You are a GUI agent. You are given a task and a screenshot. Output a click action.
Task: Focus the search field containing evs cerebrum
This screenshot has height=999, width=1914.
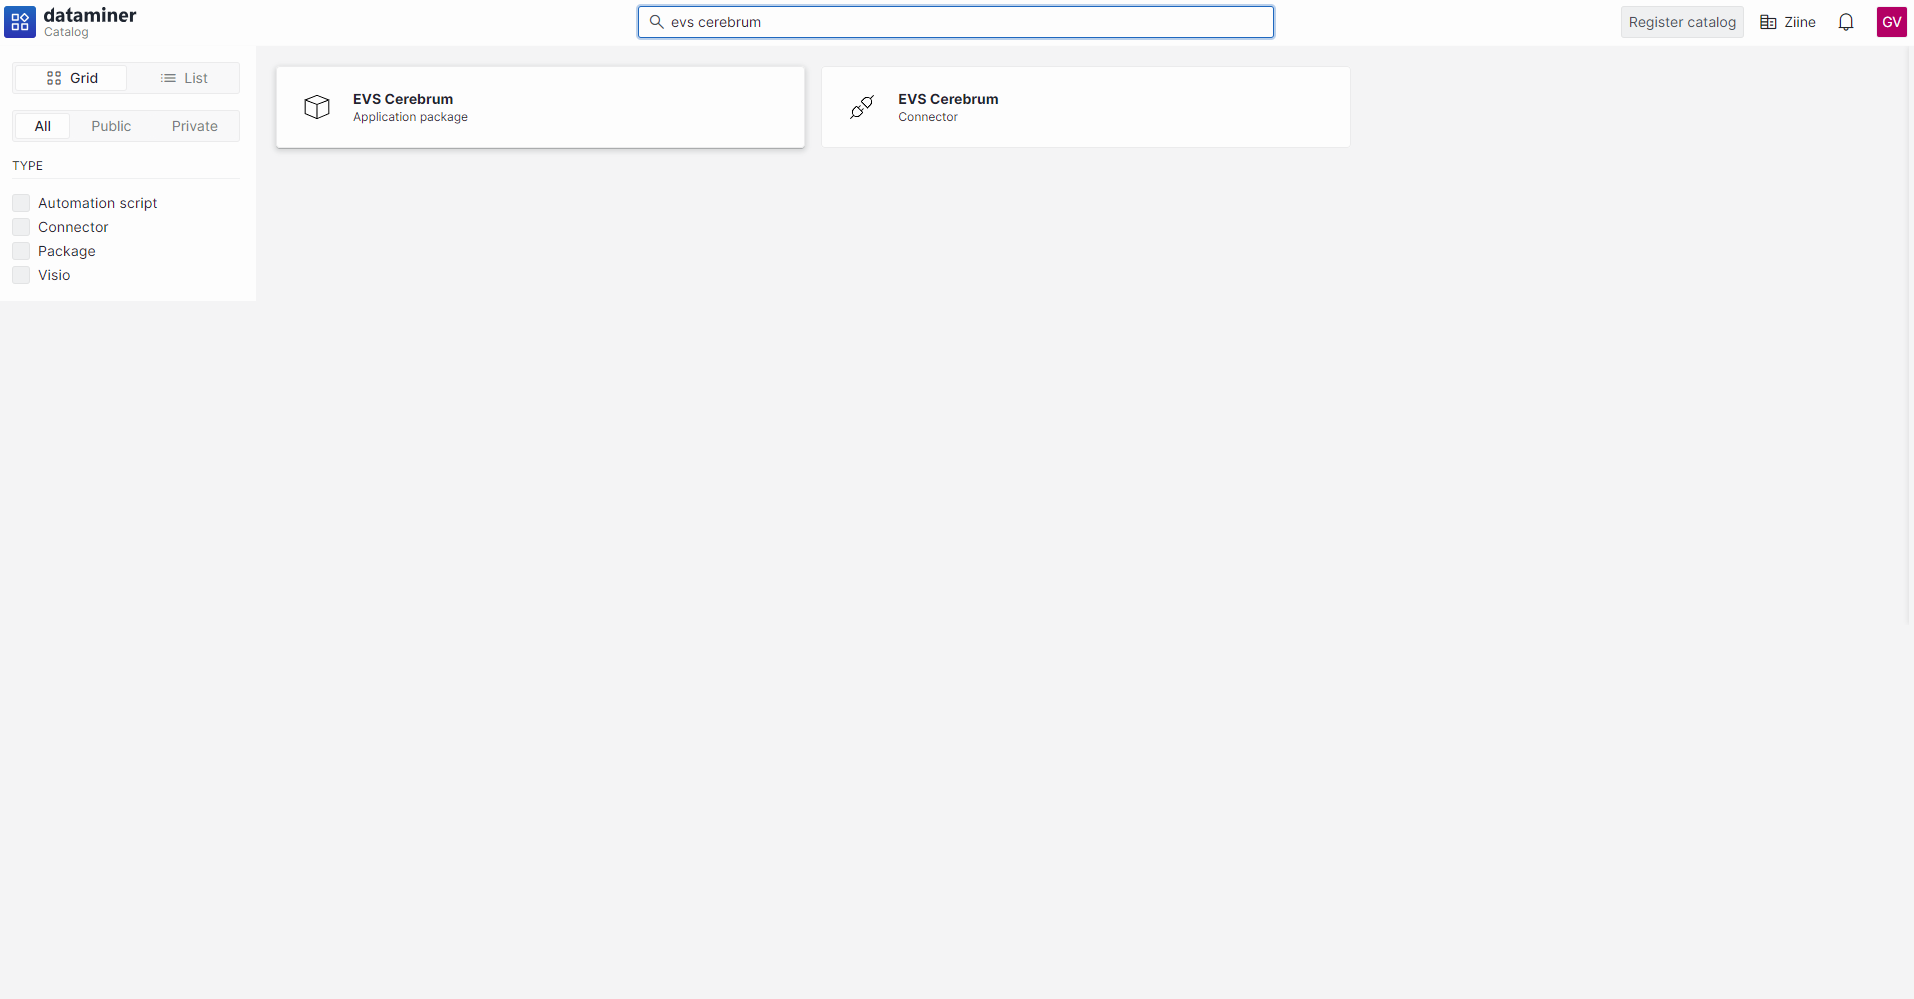tap(956, 22)
